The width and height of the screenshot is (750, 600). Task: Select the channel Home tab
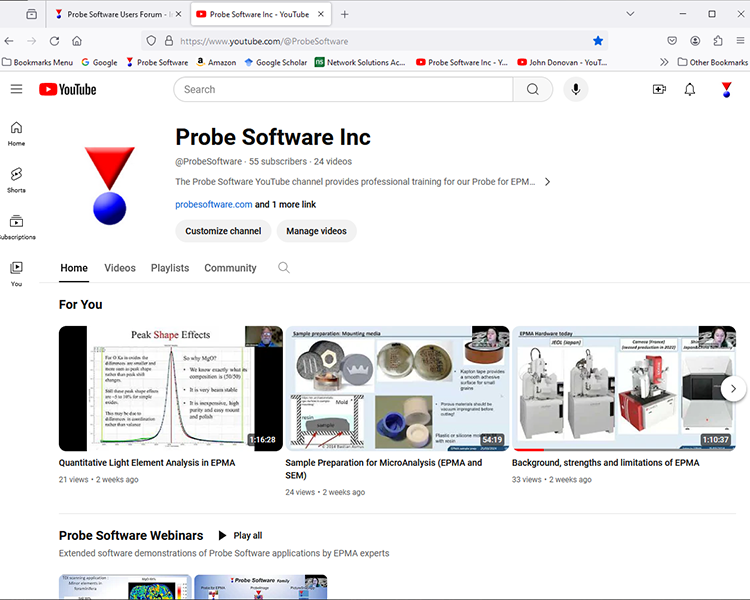[74, 268]
